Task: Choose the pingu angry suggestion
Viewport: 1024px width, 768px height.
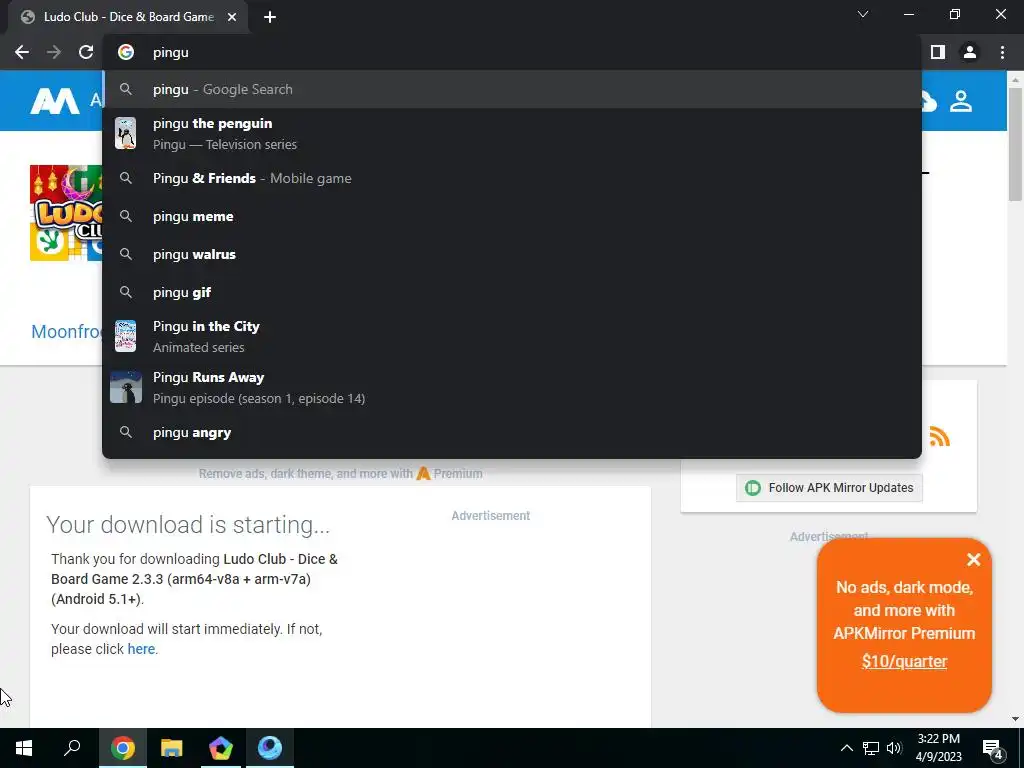Action: [x=512, y=432]
